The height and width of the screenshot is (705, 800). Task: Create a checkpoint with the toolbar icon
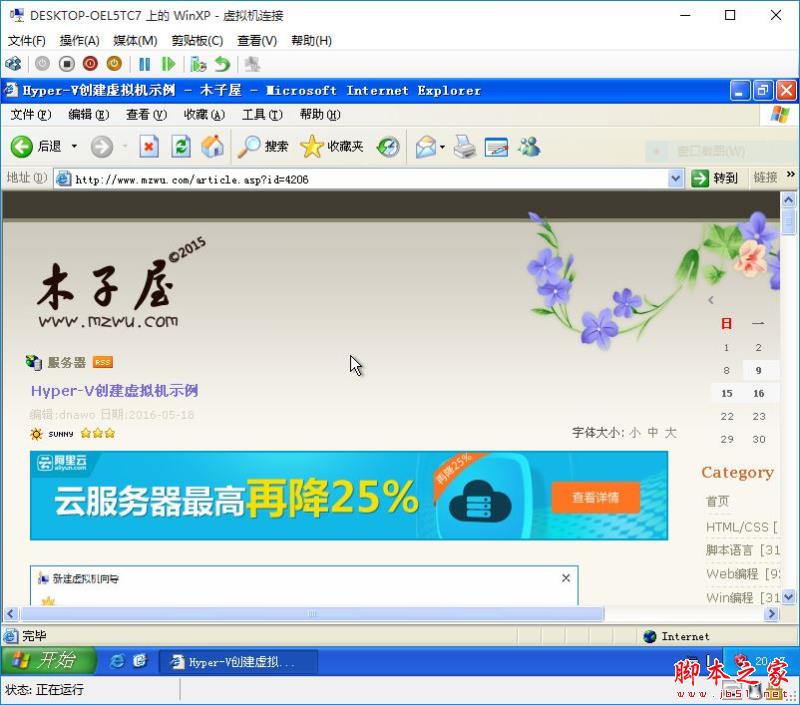tap(198, 64)
